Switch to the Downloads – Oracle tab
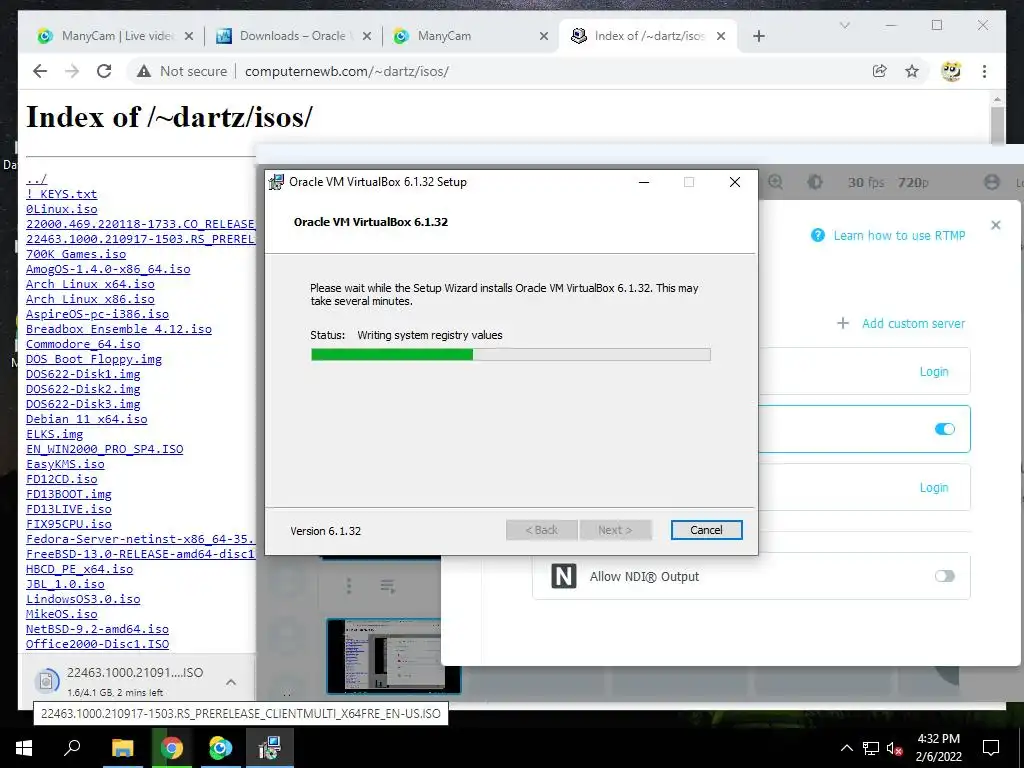 (293, 36)
